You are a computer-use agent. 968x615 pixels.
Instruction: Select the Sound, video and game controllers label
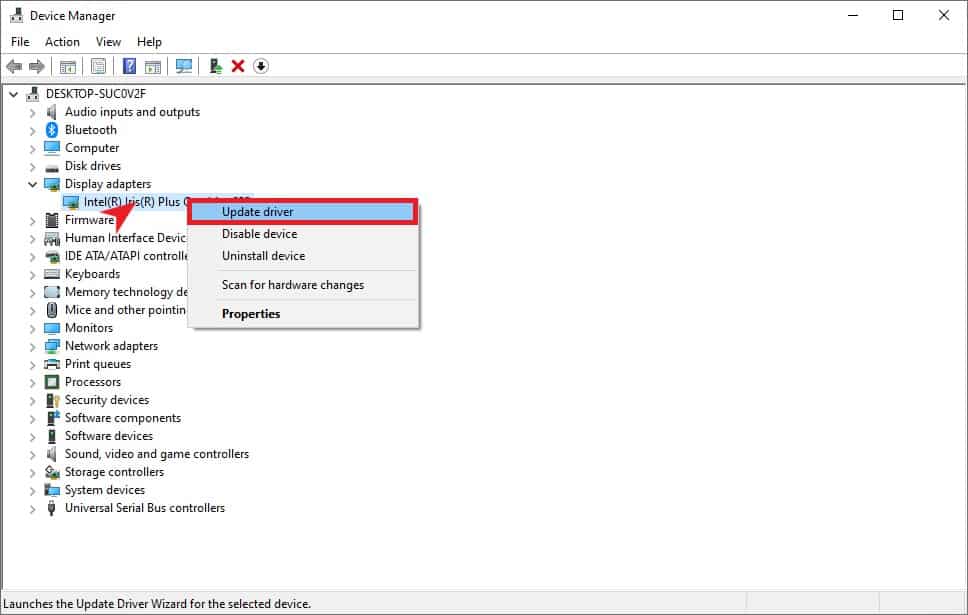coord(157,454)
